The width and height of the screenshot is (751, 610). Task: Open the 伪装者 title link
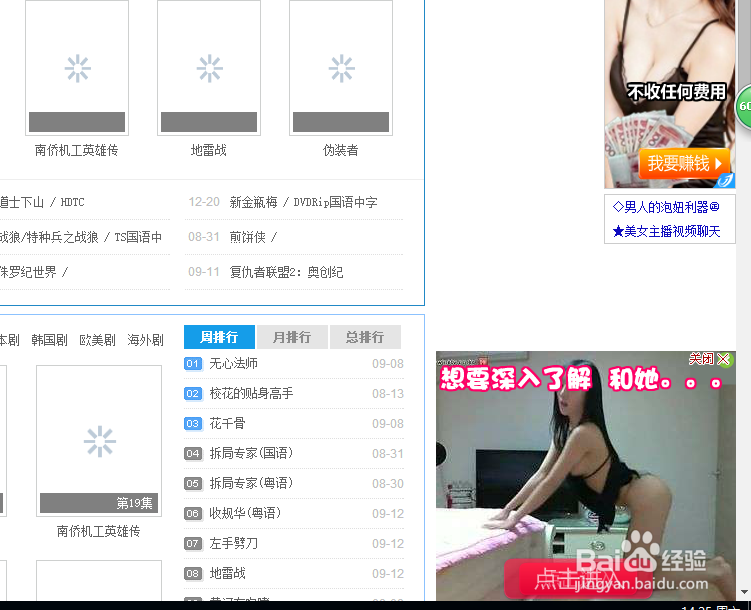coord(341,150)
